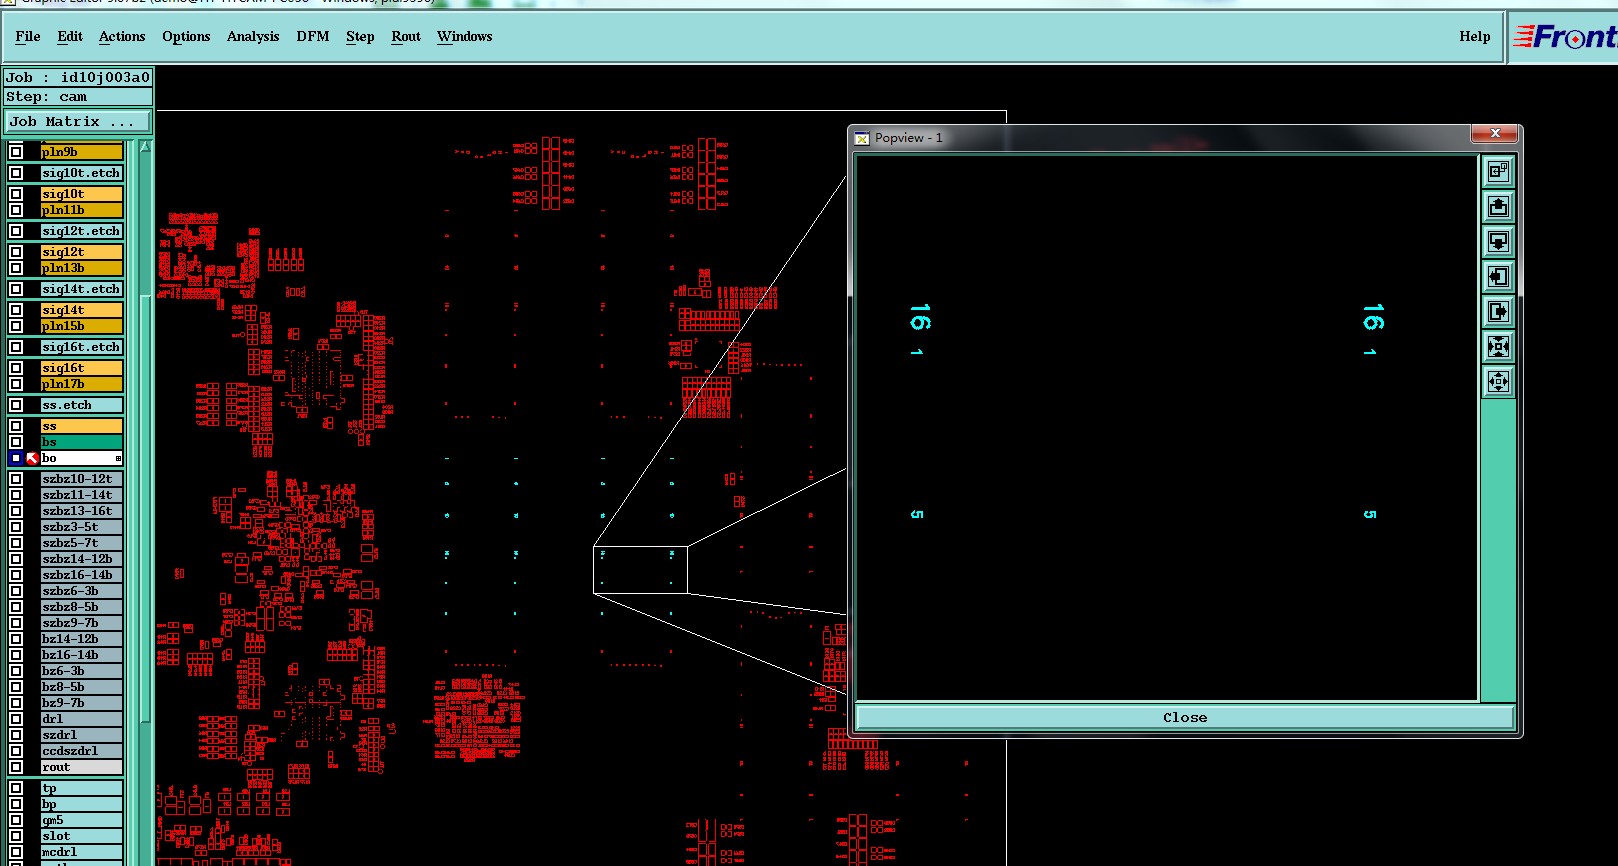This screenshot has height=866, width=1618.
Task: Select the pln11b layer name
Action: pos(82,210)
